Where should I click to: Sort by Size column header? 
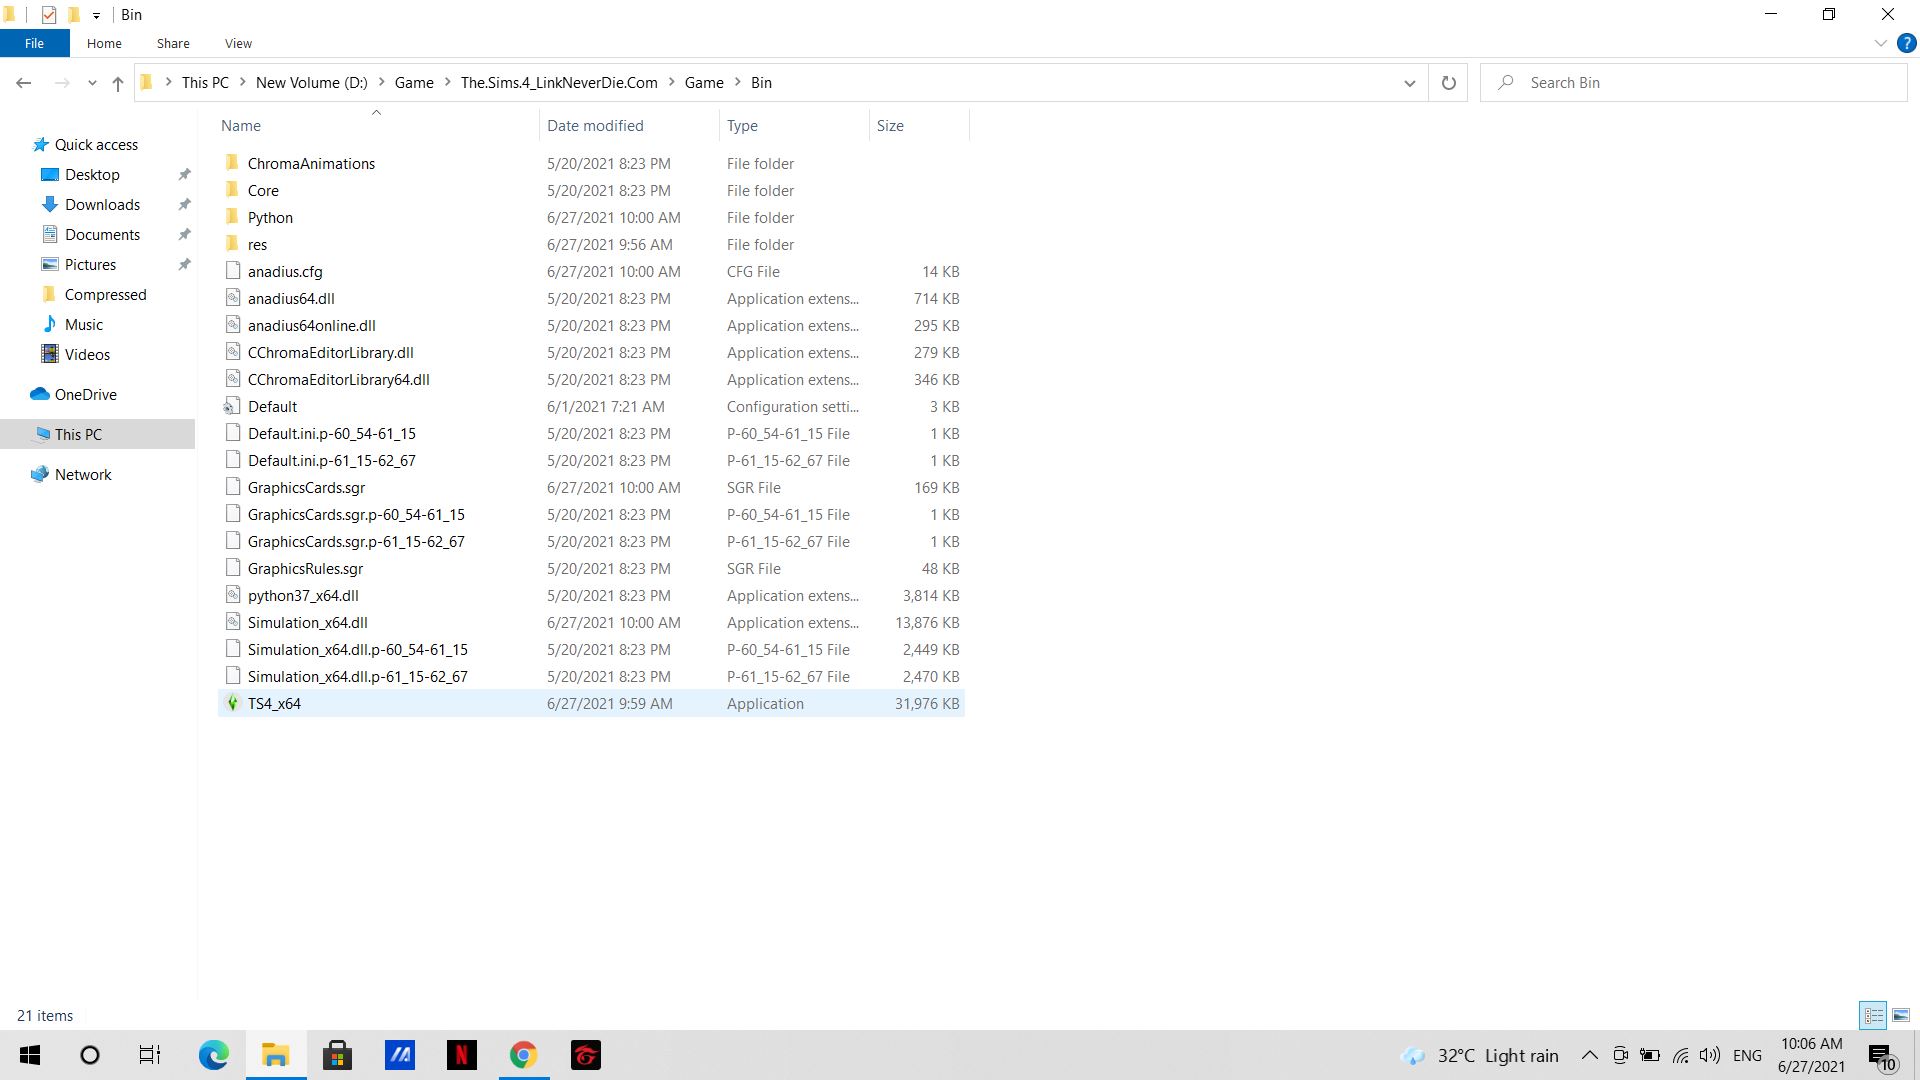(919, 125)
